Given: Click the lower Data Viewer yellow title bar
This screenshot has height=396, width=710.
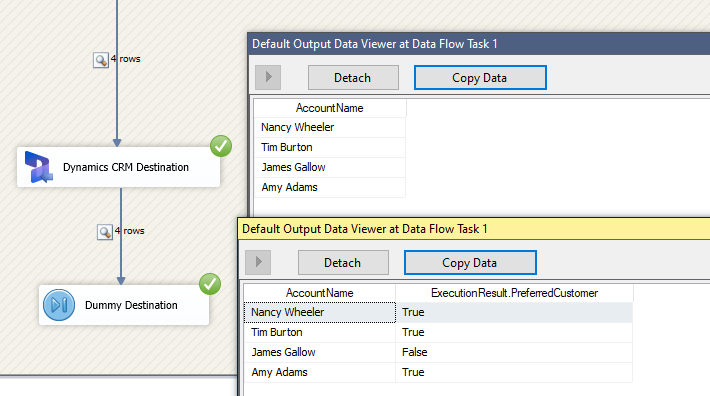Looking at the screenshot, I should 474,229.
